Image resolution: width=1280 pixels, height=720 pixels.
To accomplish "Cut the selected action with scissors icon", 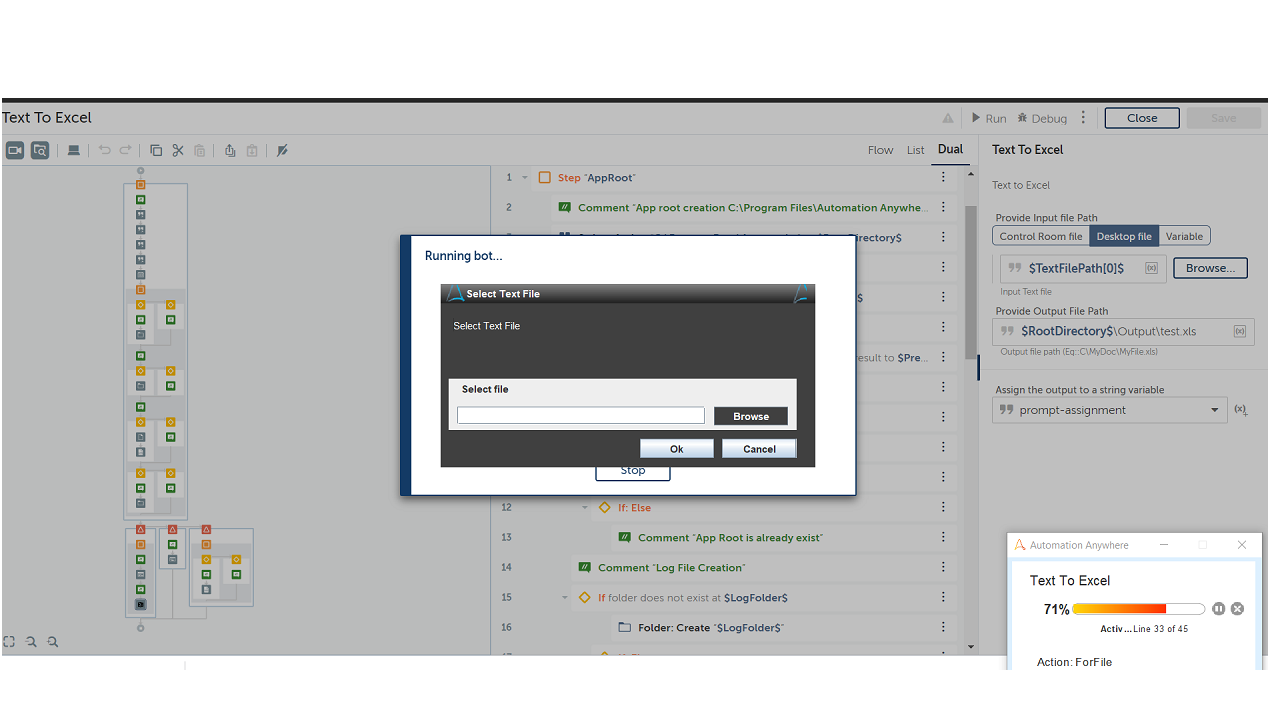I will [x=178, y=150].
